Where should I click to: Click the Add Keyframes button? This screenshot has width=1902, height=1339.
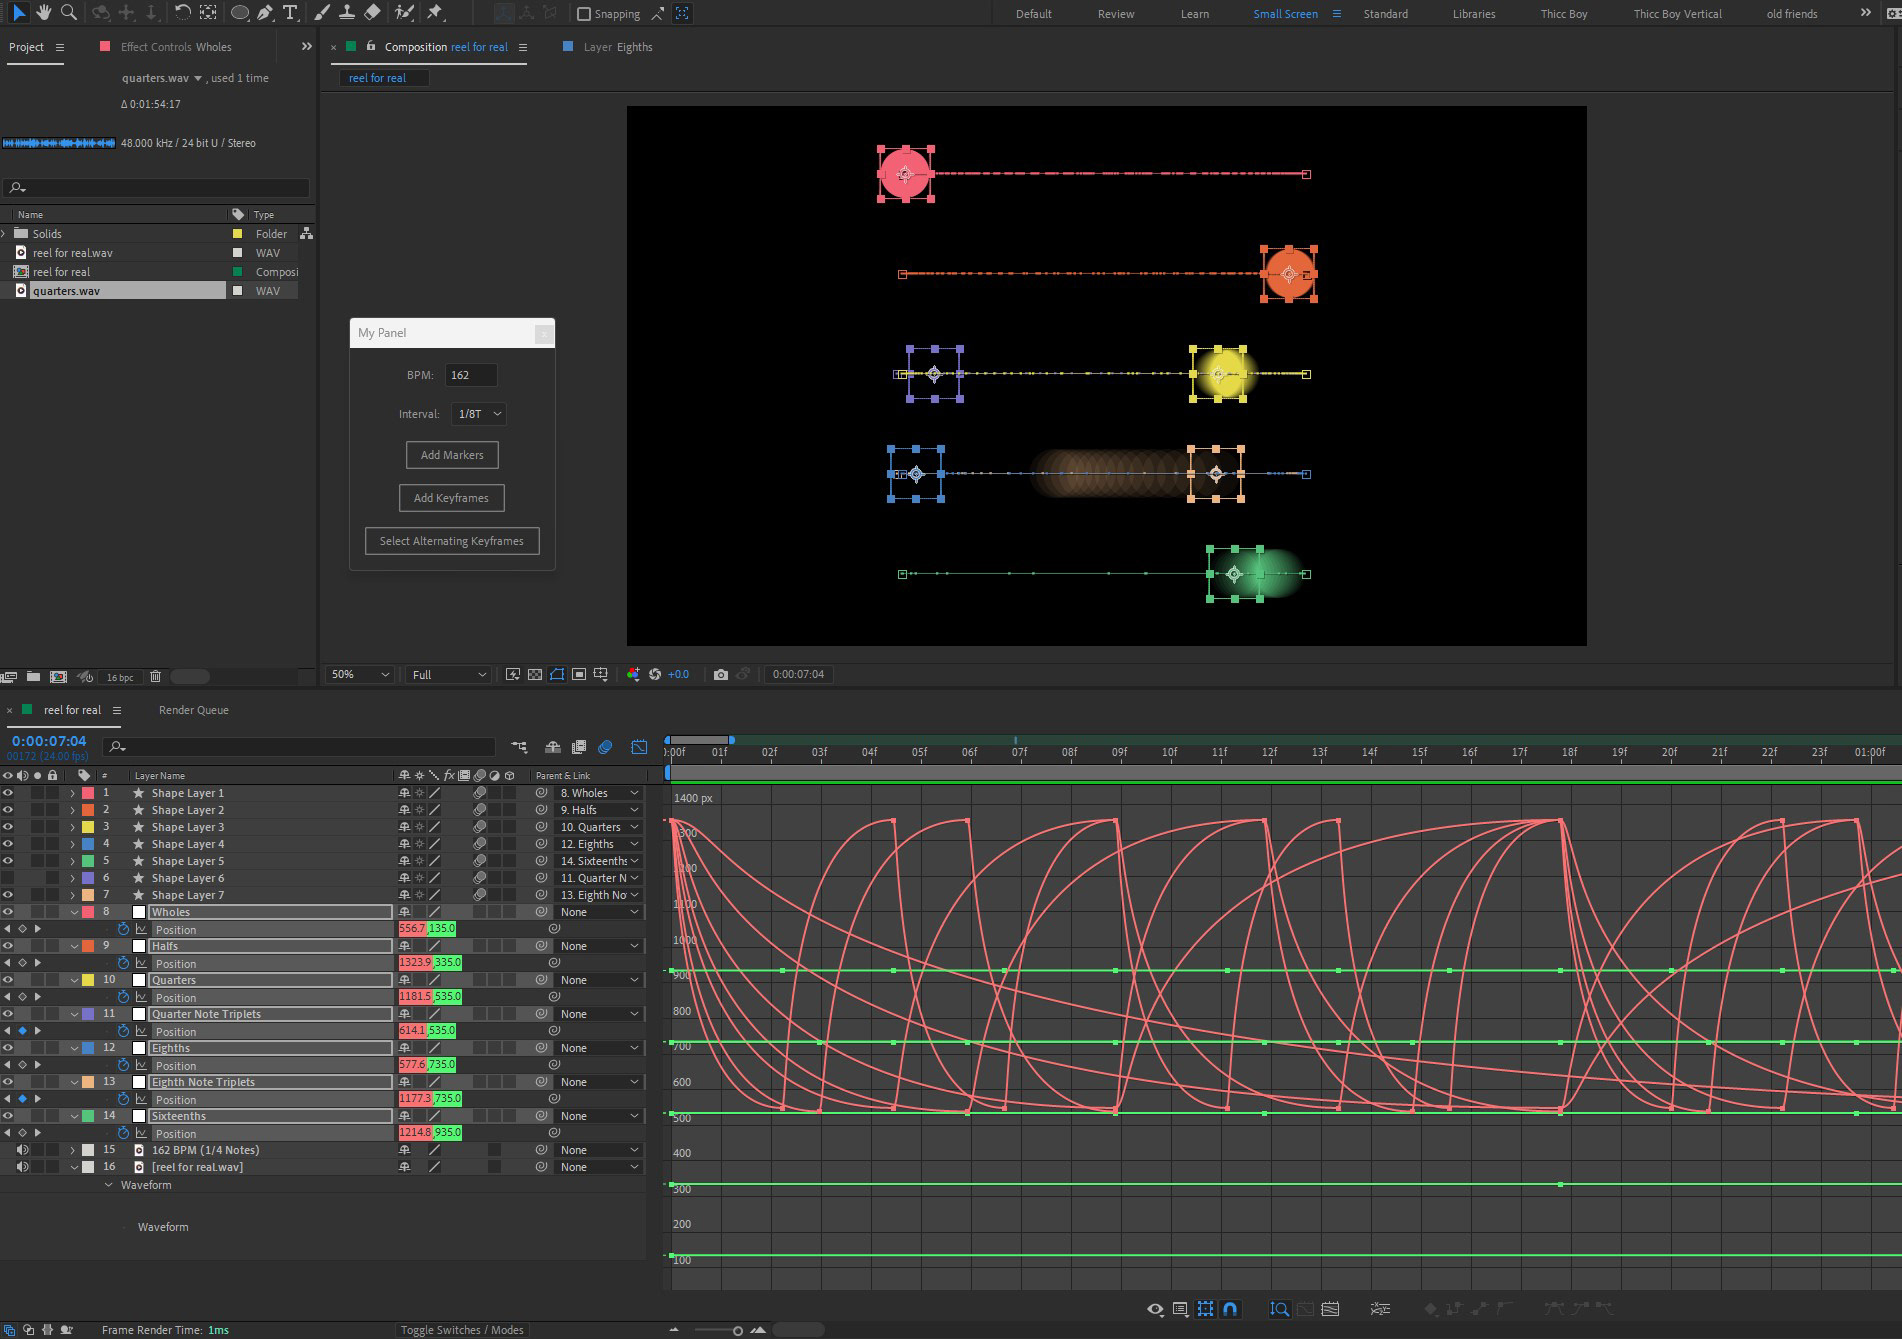pyautogui.click(x=451, y=498)
